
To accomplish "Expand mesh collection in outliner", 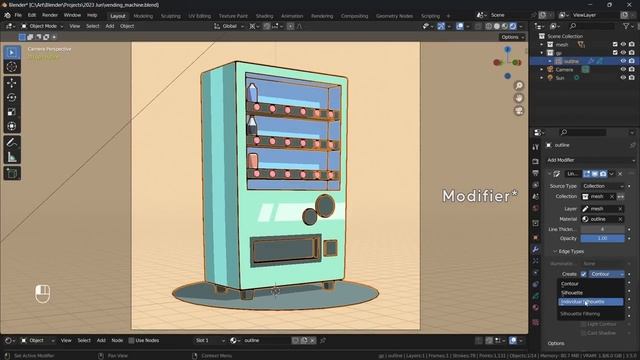I will point(542,44).
